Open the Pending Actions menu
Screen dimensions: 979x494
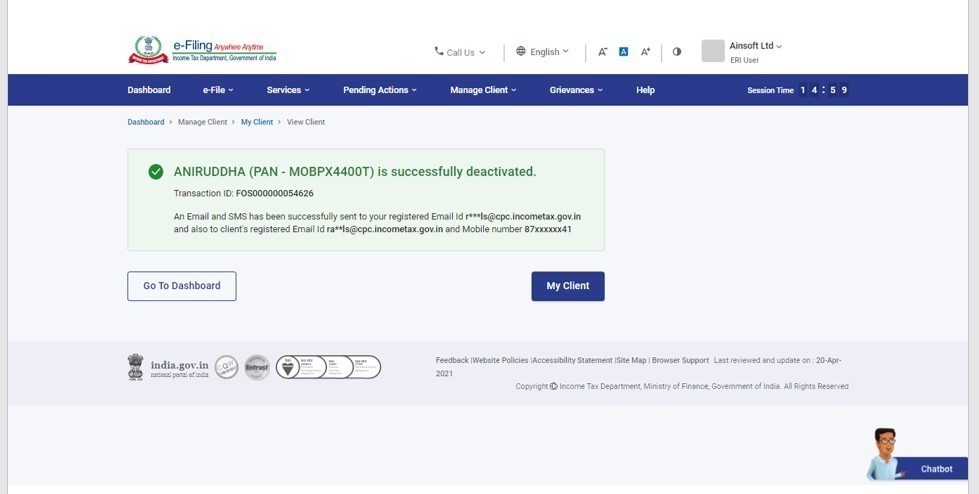point(379,90)
